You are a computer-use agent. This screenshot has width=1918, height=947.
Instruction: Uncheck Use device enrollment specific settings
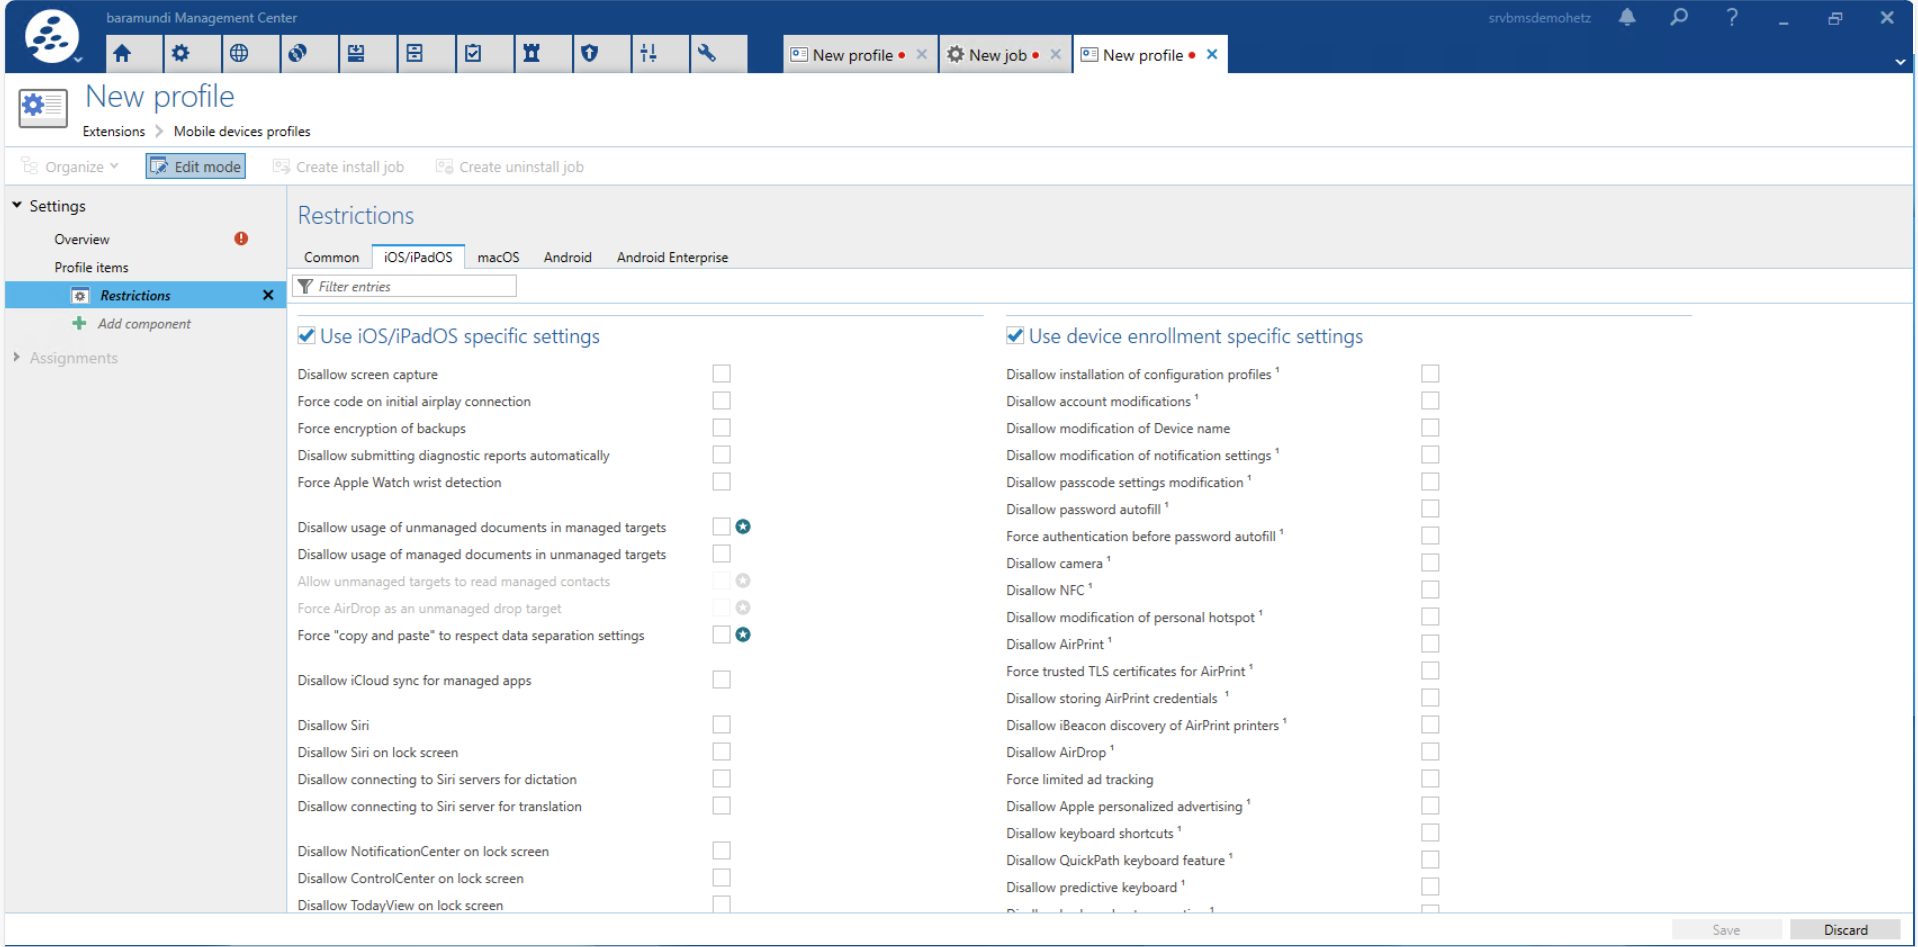point(1015,336)
